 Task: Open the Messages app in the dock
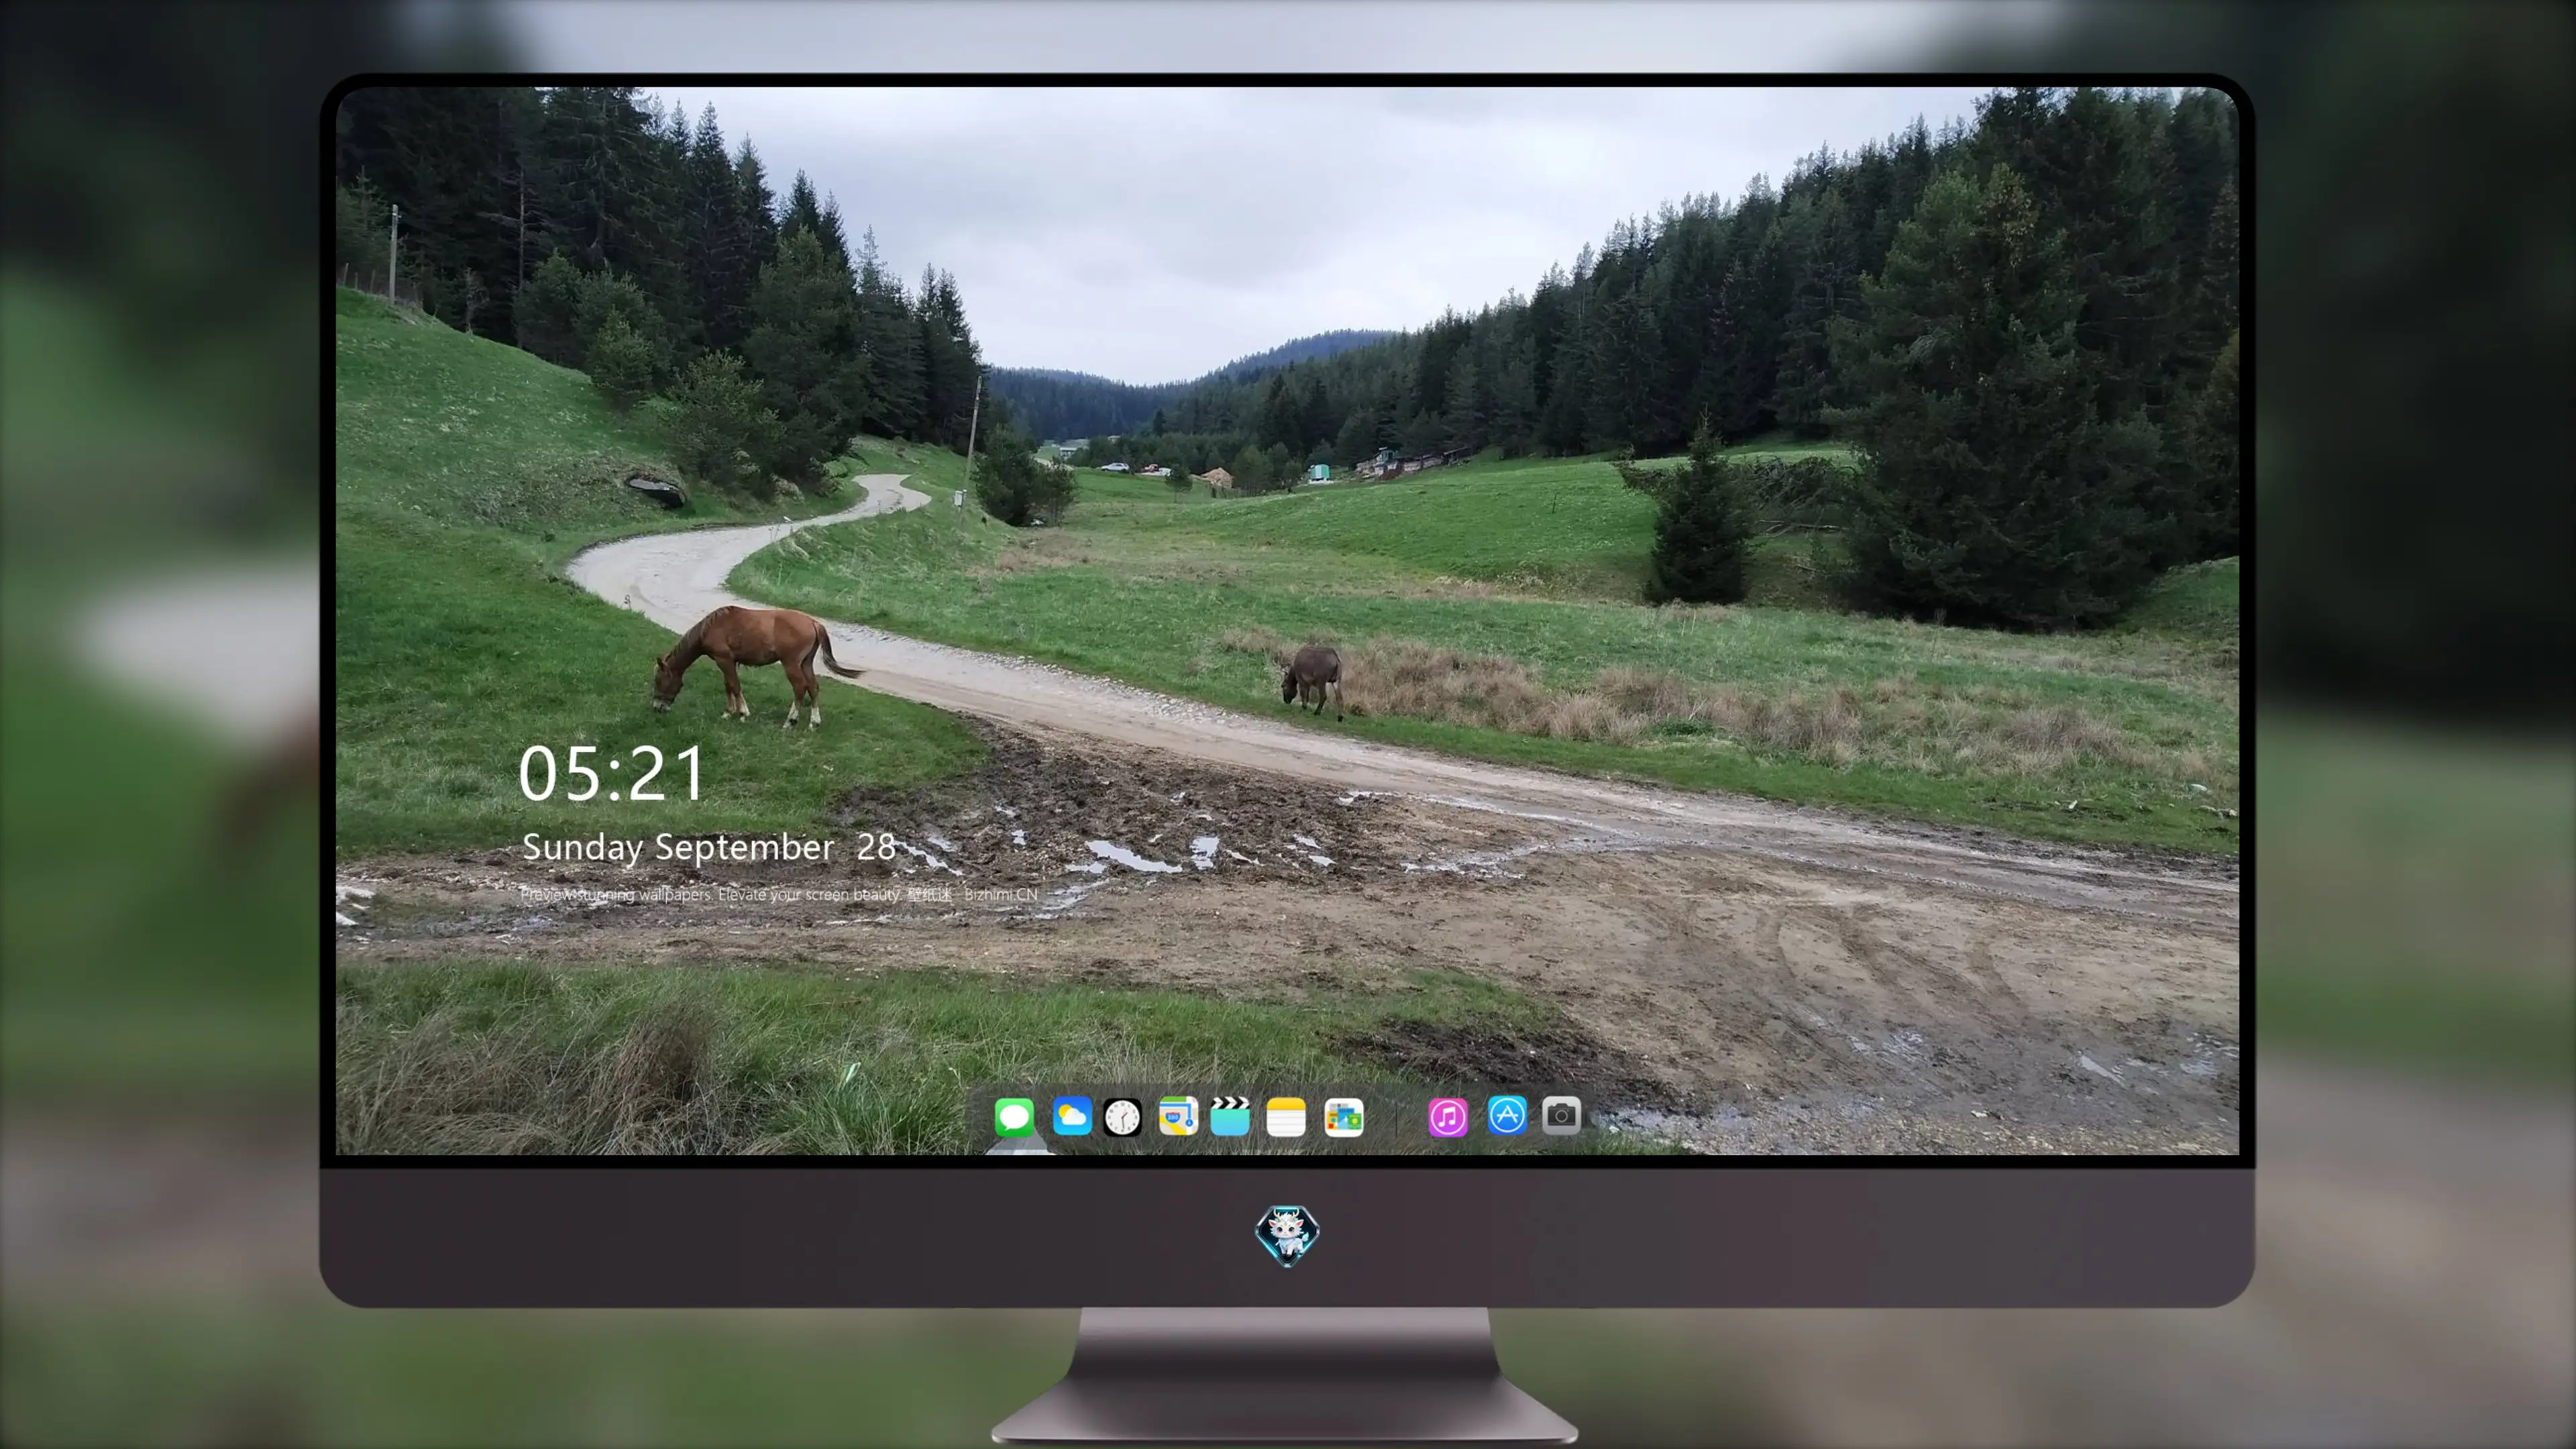point(1014,1116)
